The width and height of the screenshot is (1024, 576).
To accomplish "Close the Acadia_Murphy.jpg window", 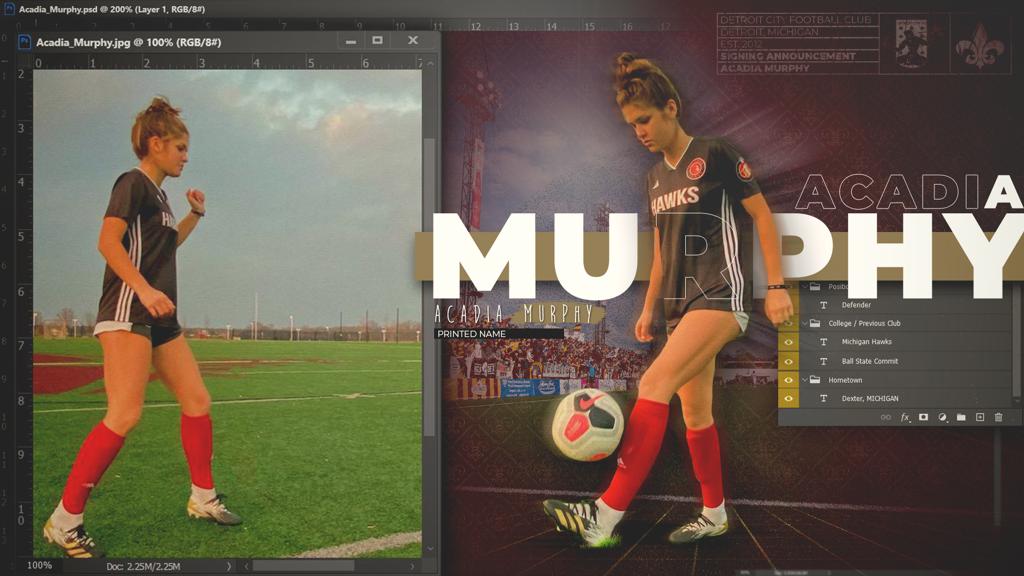I will pos(413,40).
